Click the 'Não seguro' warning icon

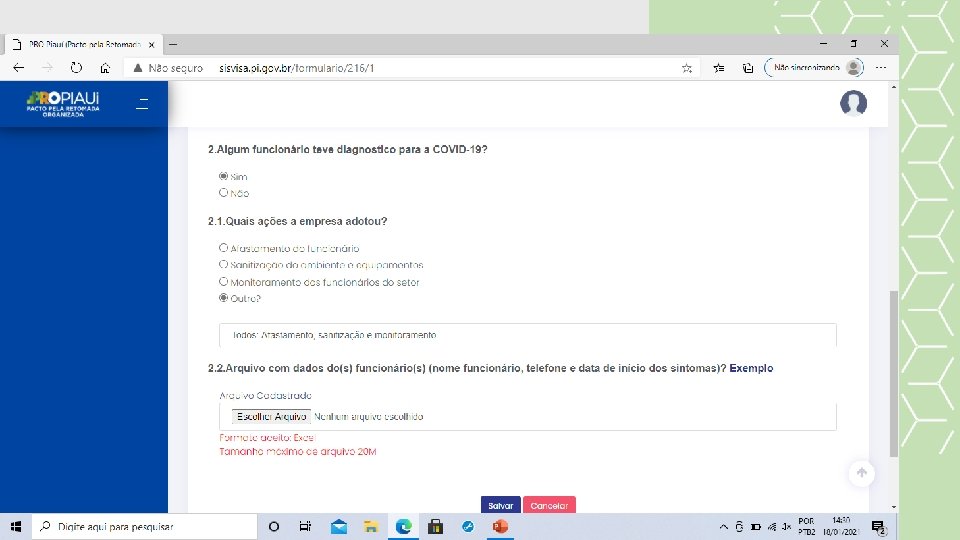(x=138, y=68)
